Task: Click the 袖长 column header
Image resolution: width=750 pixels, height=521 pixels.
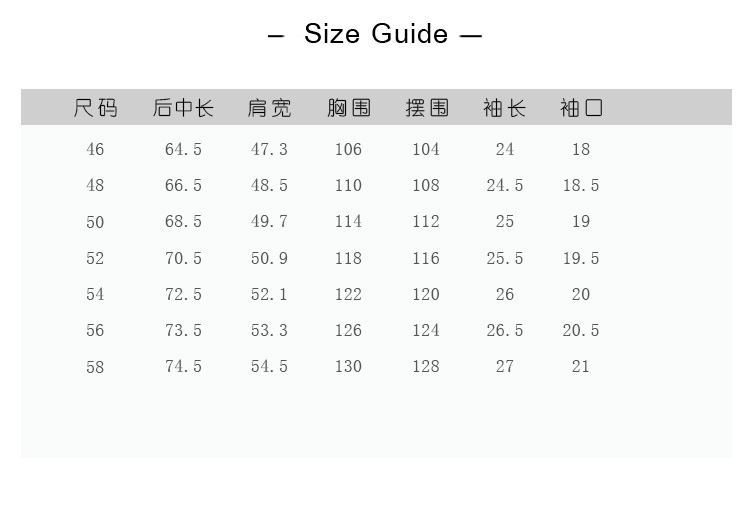Action: (504, 108)
